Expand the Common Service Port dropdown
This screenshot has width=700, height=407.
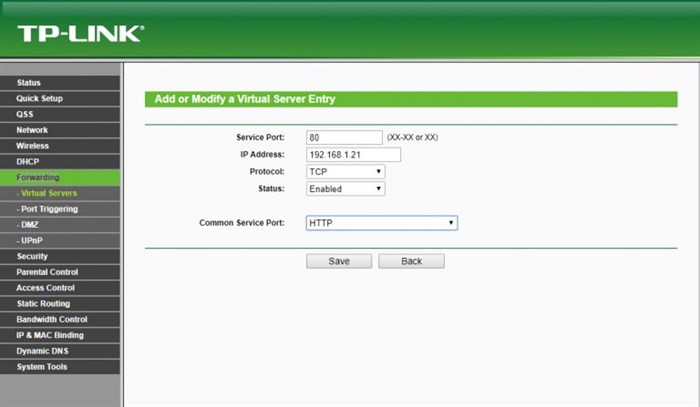382,223
